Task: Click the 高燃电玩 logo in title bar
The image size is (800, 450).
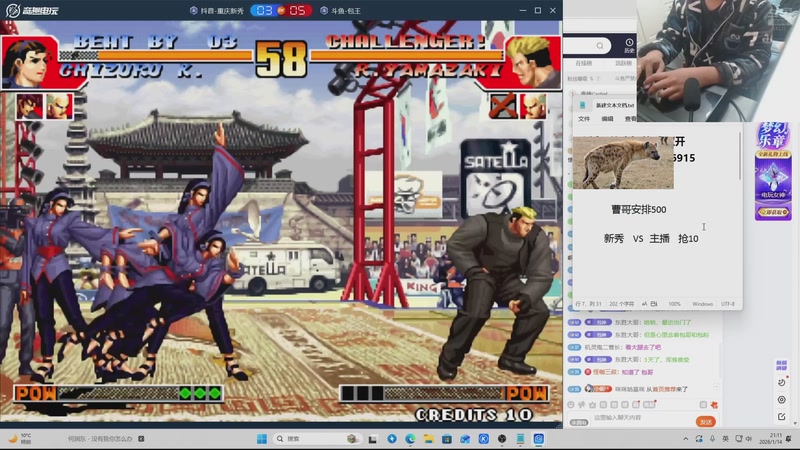Action: (x=32, y=10)
